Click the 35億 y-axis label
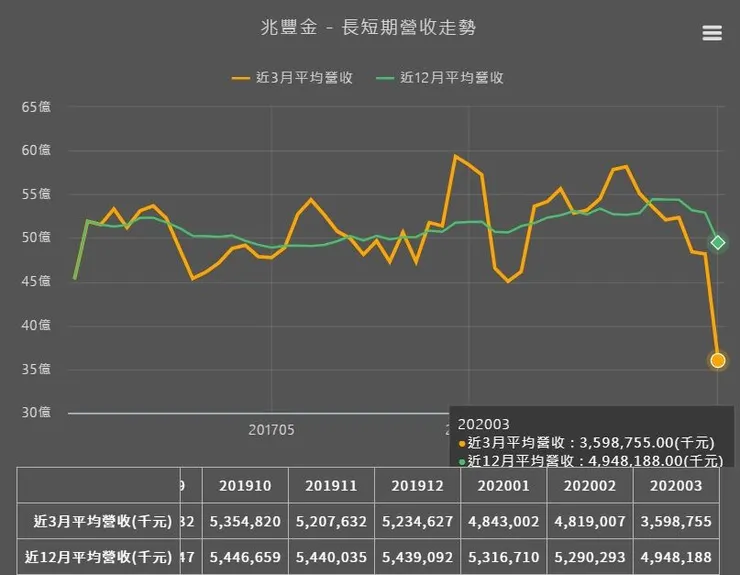Screen dimensions: 740x575 (x=36, y=369)
